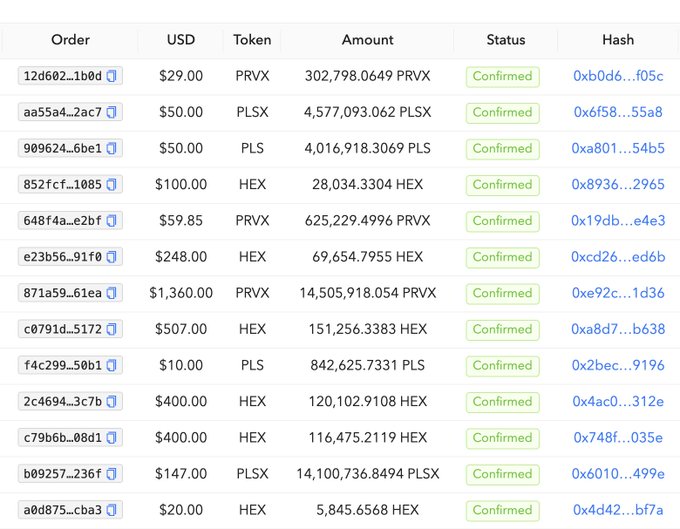Select amount 151,256.3383 HEX
Viewport: 680px width, 529px height.
pyautogui.click(x=367, y=329)
